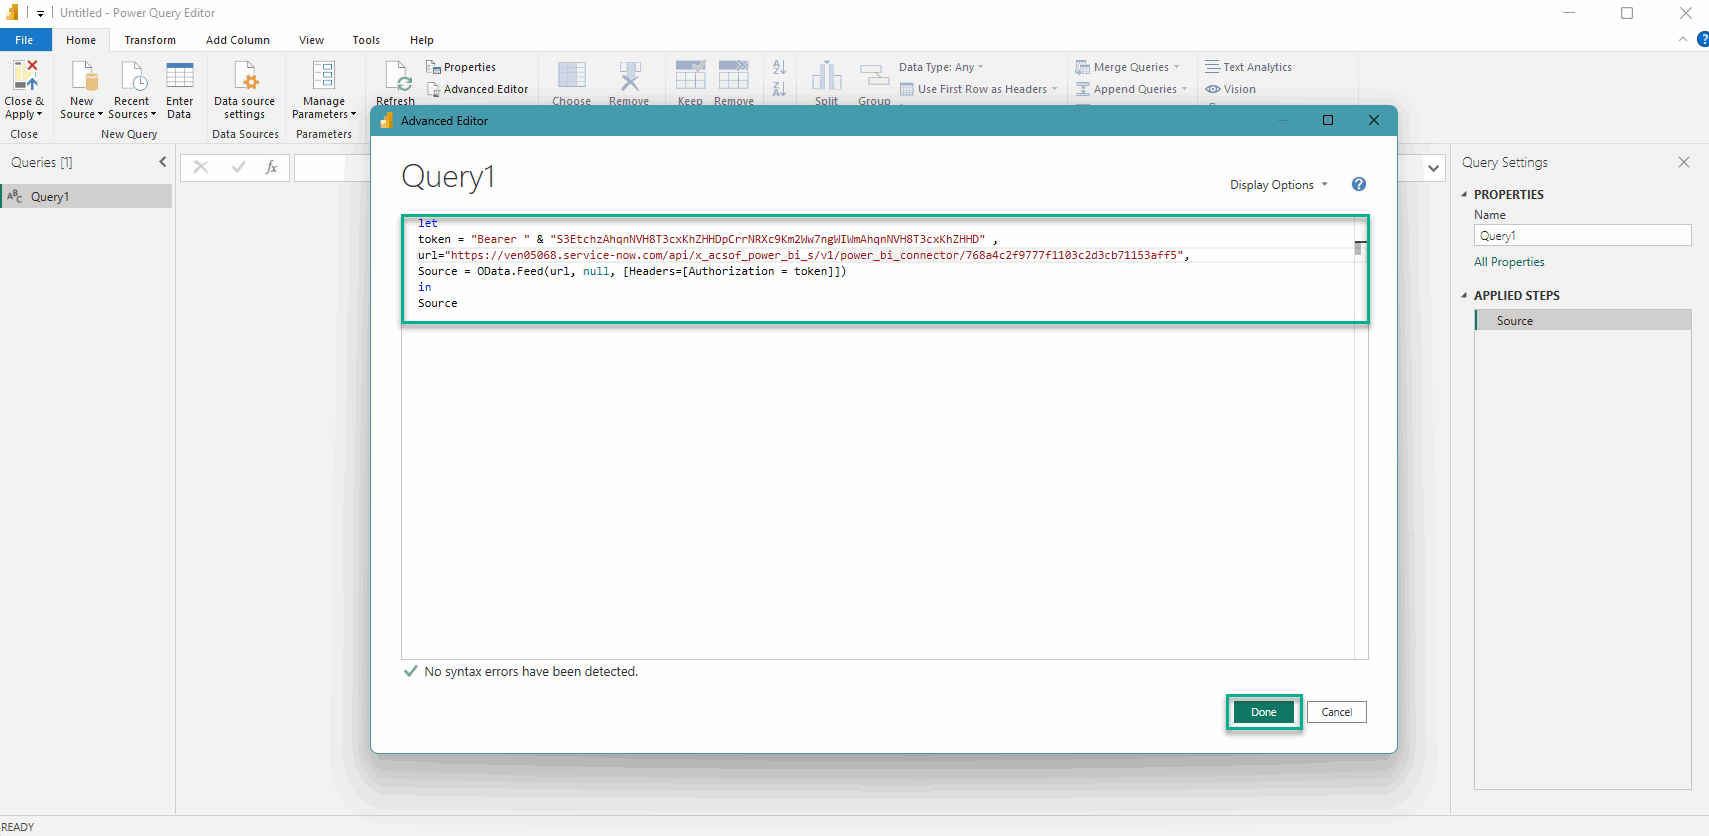
Task: Open Data source settings icon
Action: tap(246, 76)
